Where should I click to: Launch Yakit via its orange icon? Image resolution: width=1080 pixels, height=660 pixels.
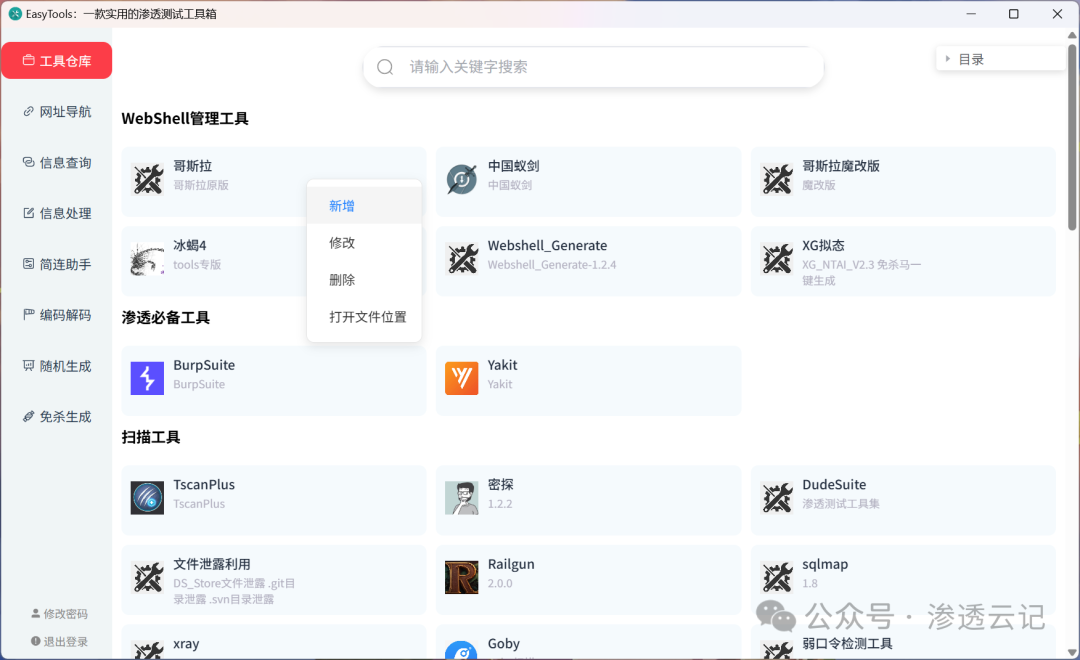461,378
